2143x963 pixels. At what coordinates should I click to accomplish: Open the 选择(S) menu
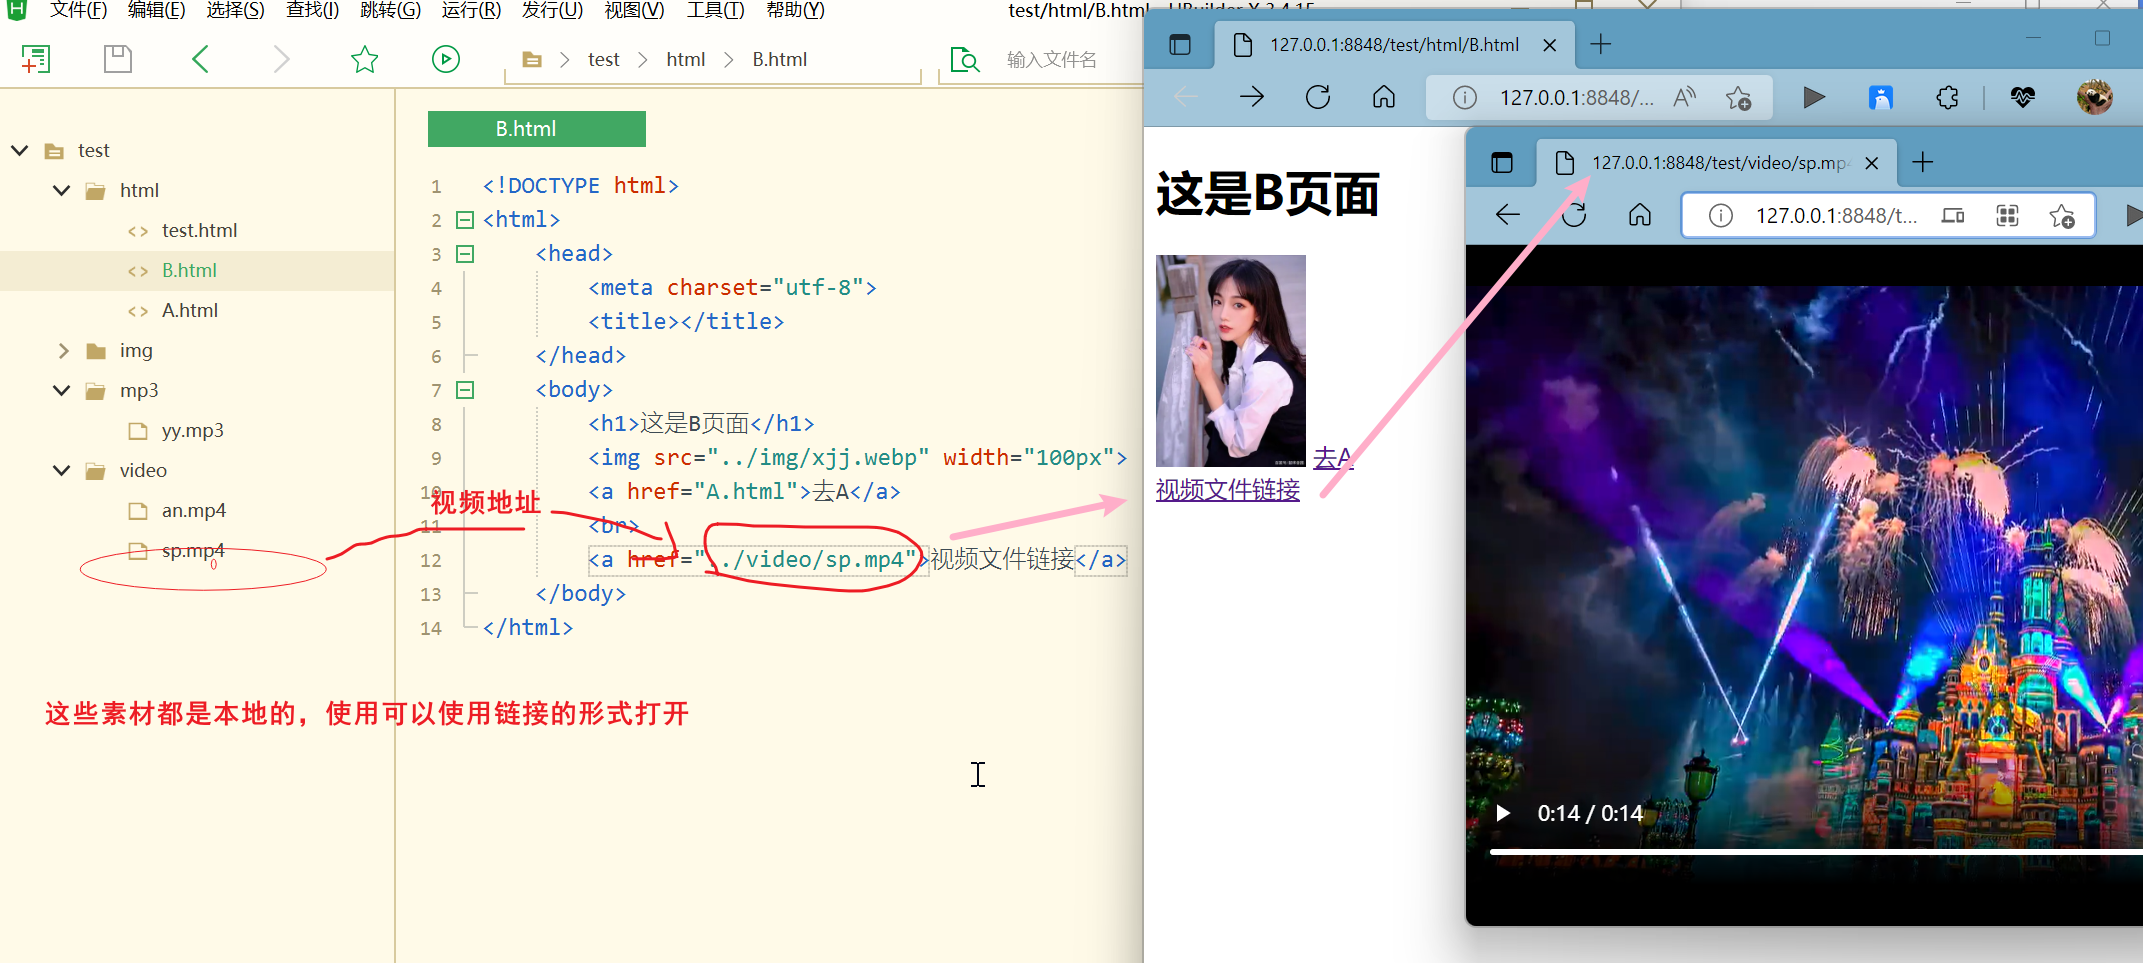tap(236, 10)
